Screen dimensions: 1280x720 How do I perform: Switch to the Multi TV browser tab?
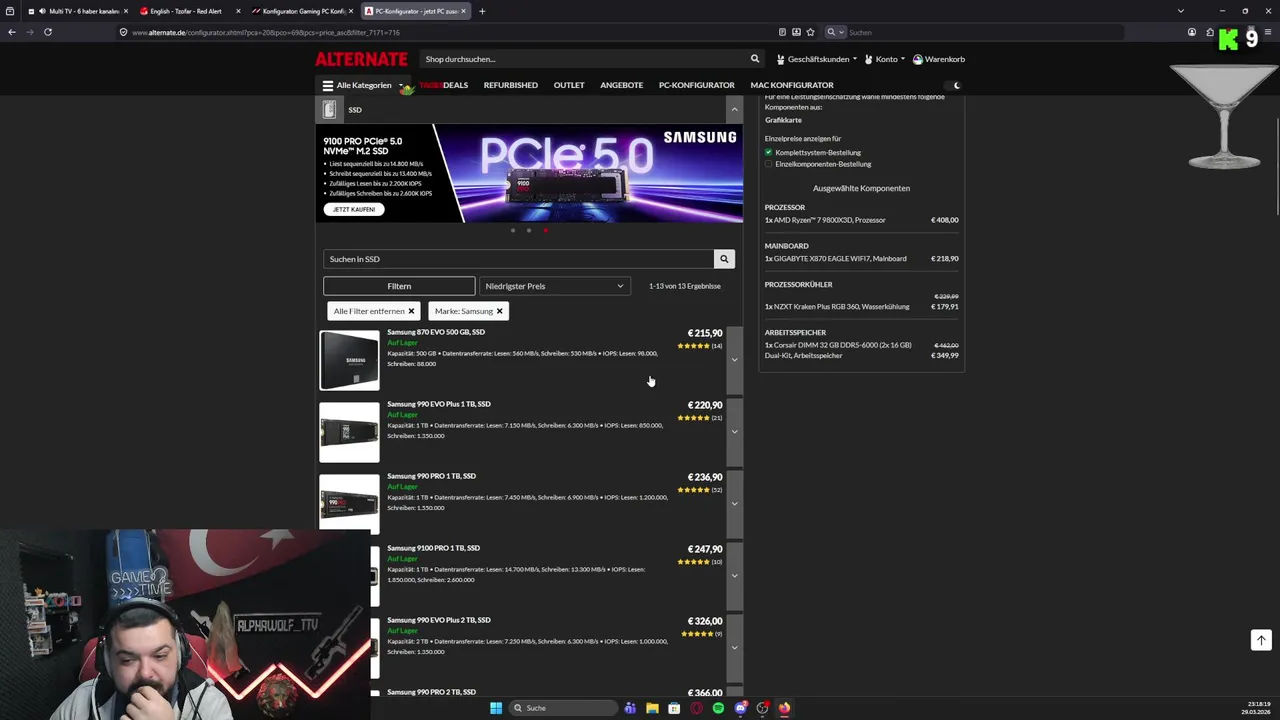point(78,11)
